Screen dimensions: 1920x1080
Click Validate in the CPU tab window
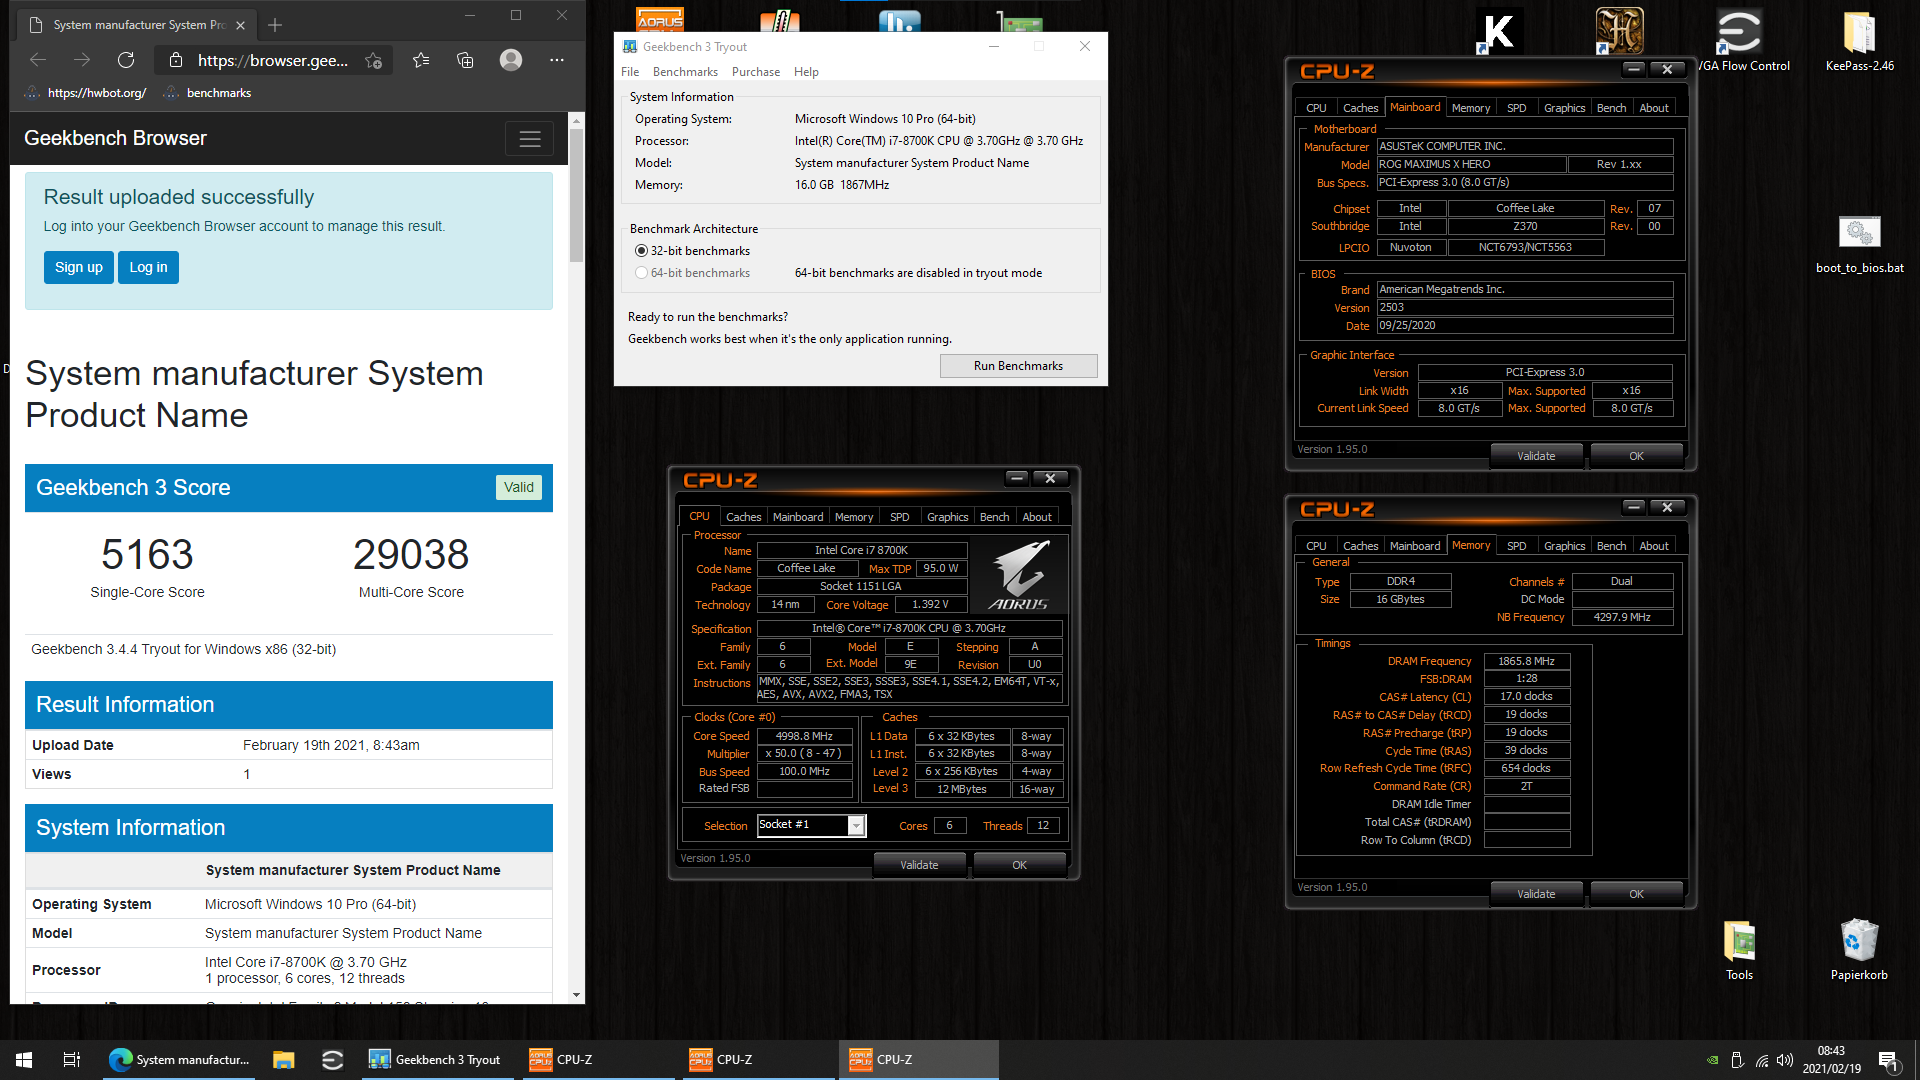[919, 865]
